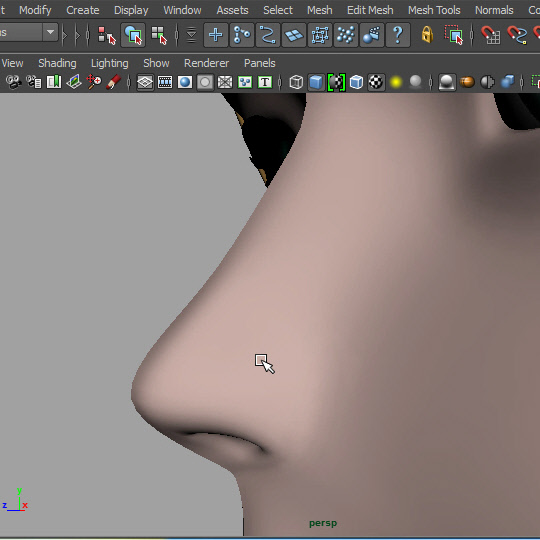Open the selection mask menu with stacked lines
This screenshot has height=540, width=540.
[191, 35]
